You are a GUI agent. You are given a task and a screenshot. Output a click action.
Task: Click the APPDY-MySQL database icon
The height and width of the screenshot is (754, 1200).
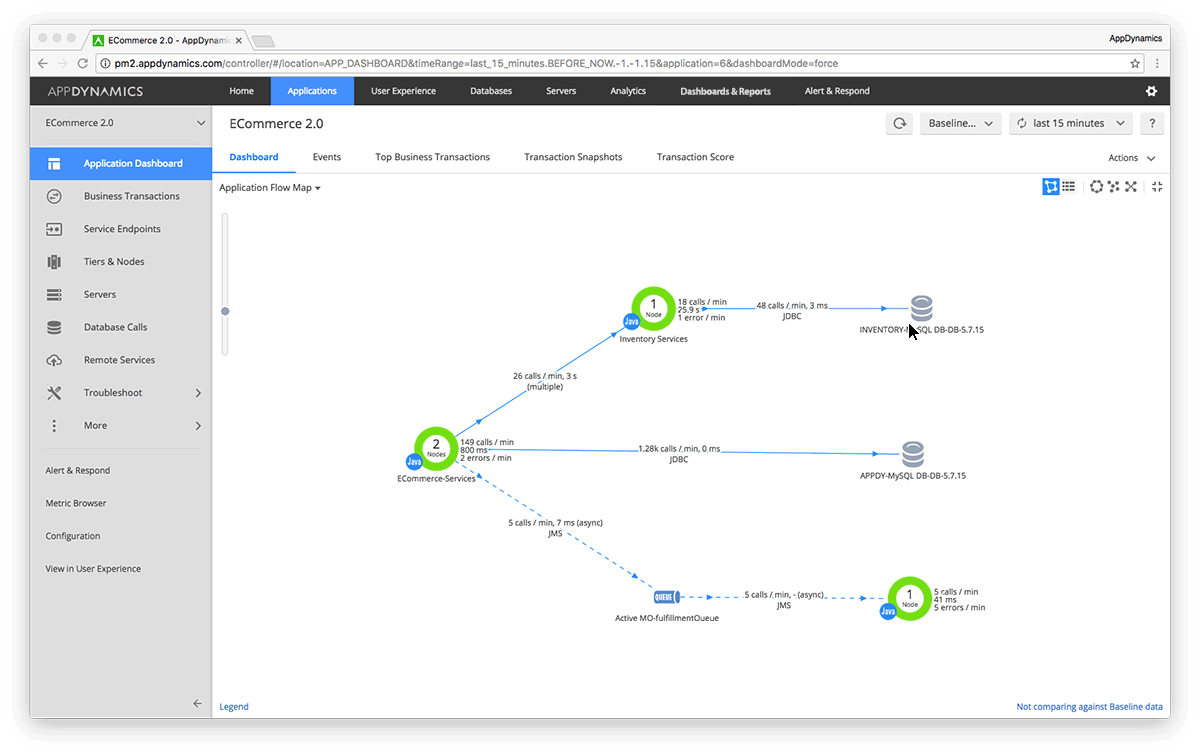click(x=913, y=454)
